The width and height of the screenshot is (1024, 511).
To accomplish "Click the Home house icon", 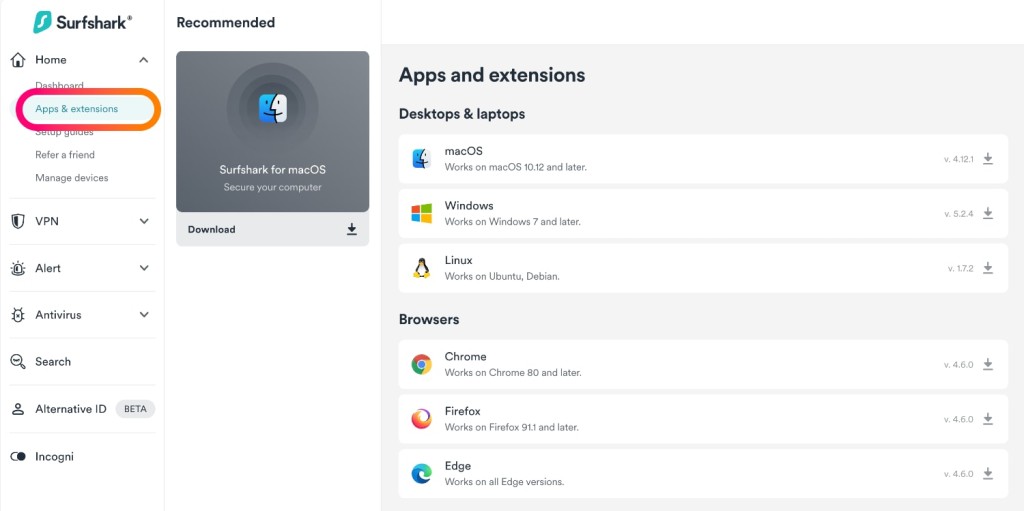I will coord(18,59).
